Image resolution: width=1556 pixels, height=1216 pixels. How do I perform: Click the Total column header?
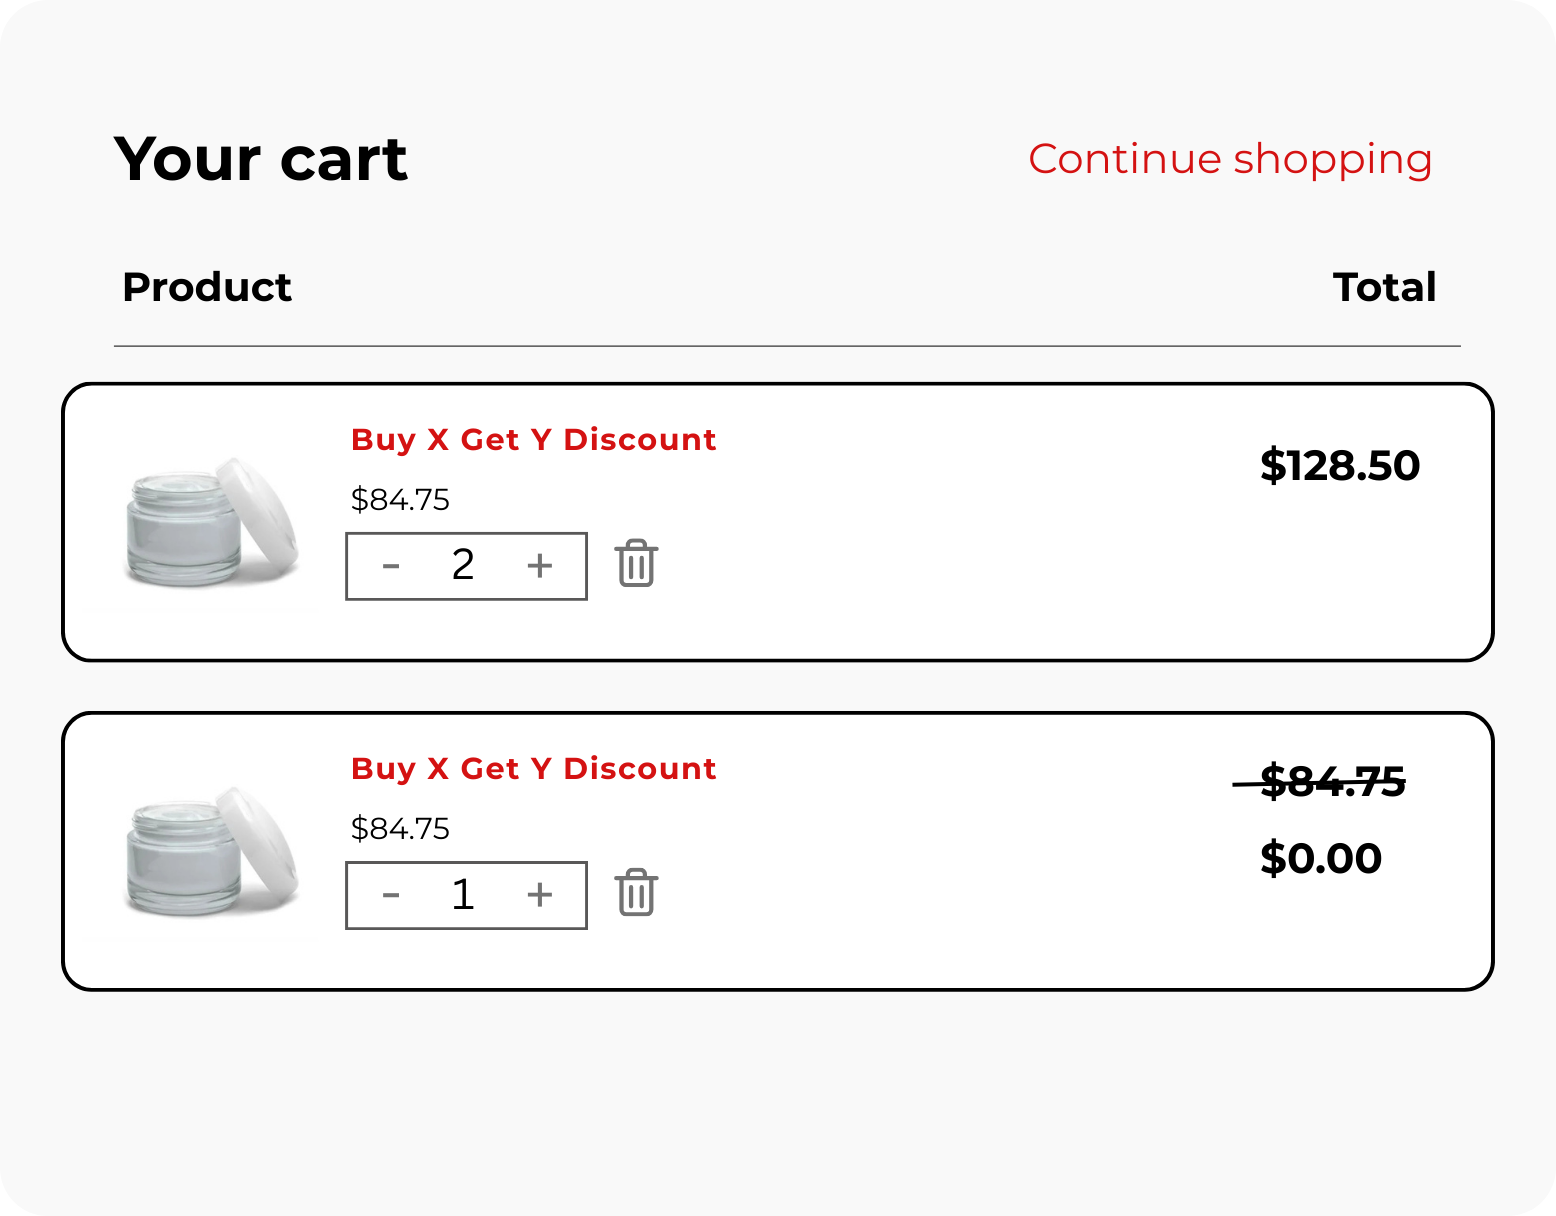[1384, 288]
